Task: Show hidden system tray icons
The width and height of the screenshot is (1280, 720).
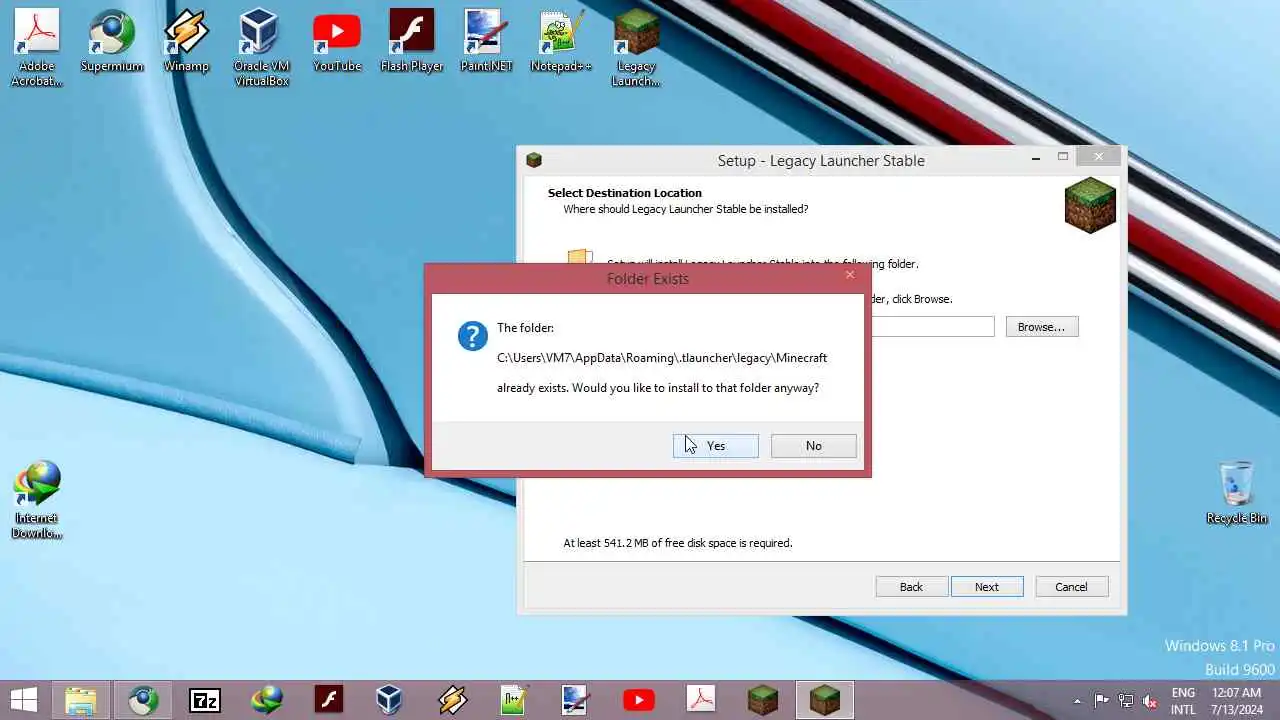Action: (x=1077, y=701)
